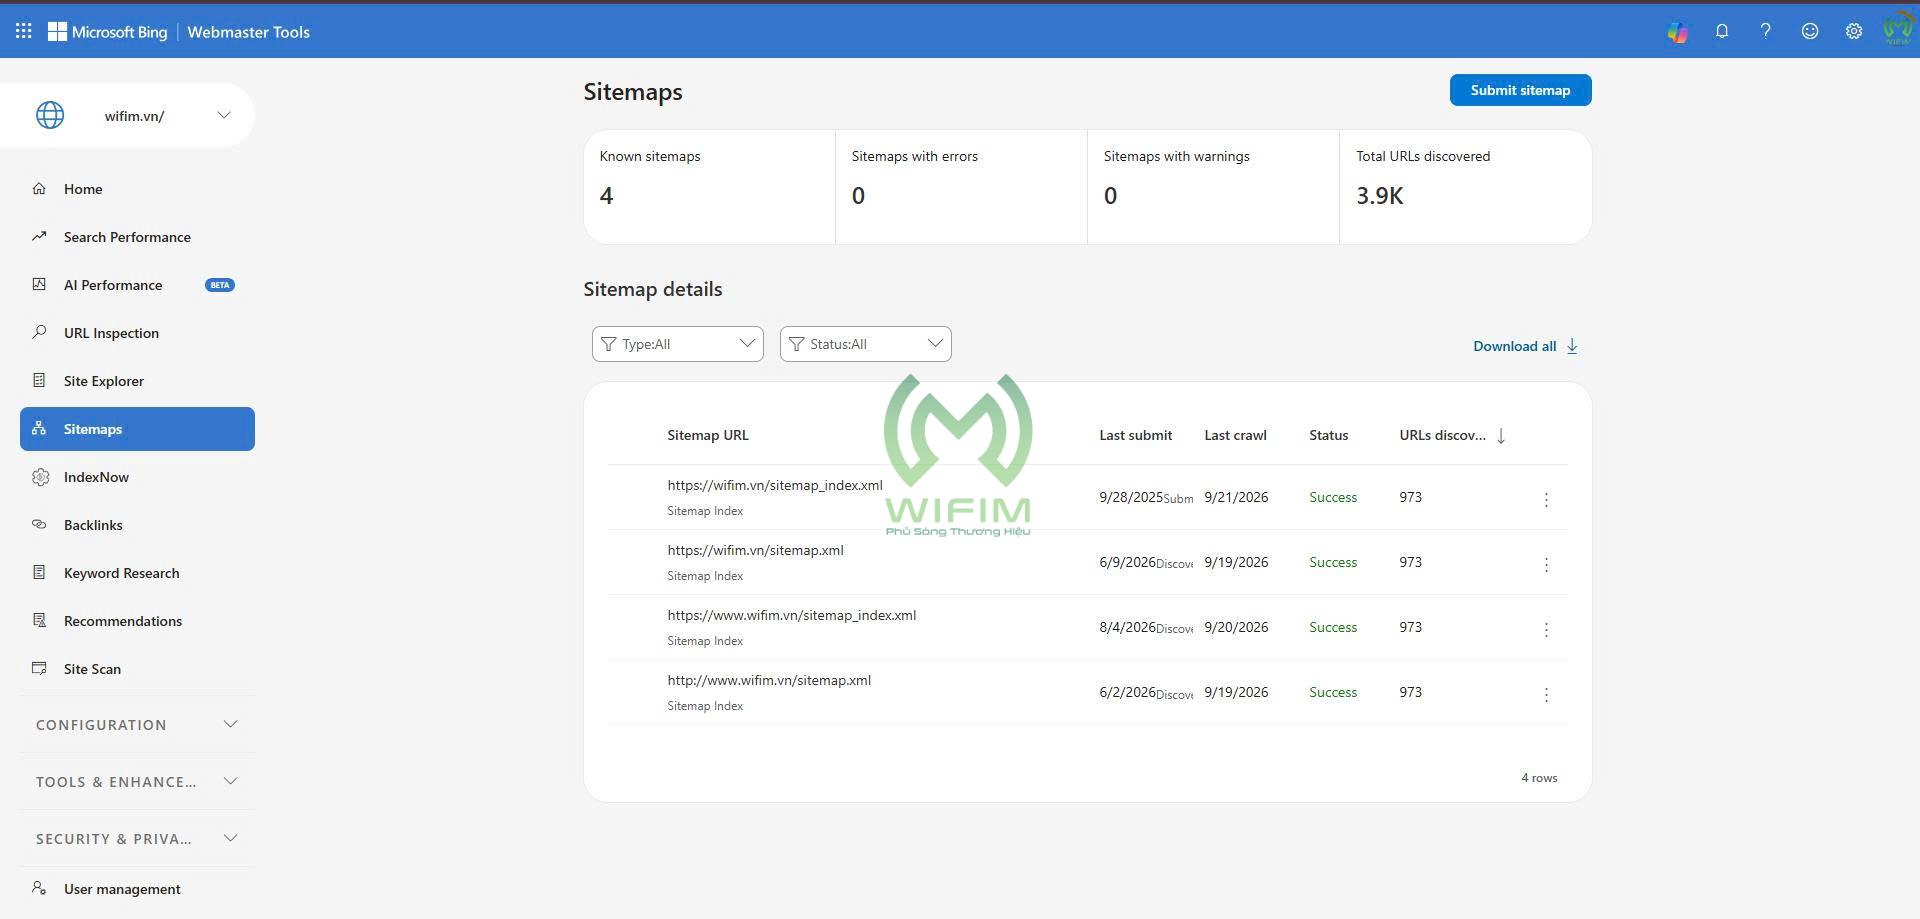Click the Home house icon in sidebar
Screen dimensions: 1920x919
39,188
